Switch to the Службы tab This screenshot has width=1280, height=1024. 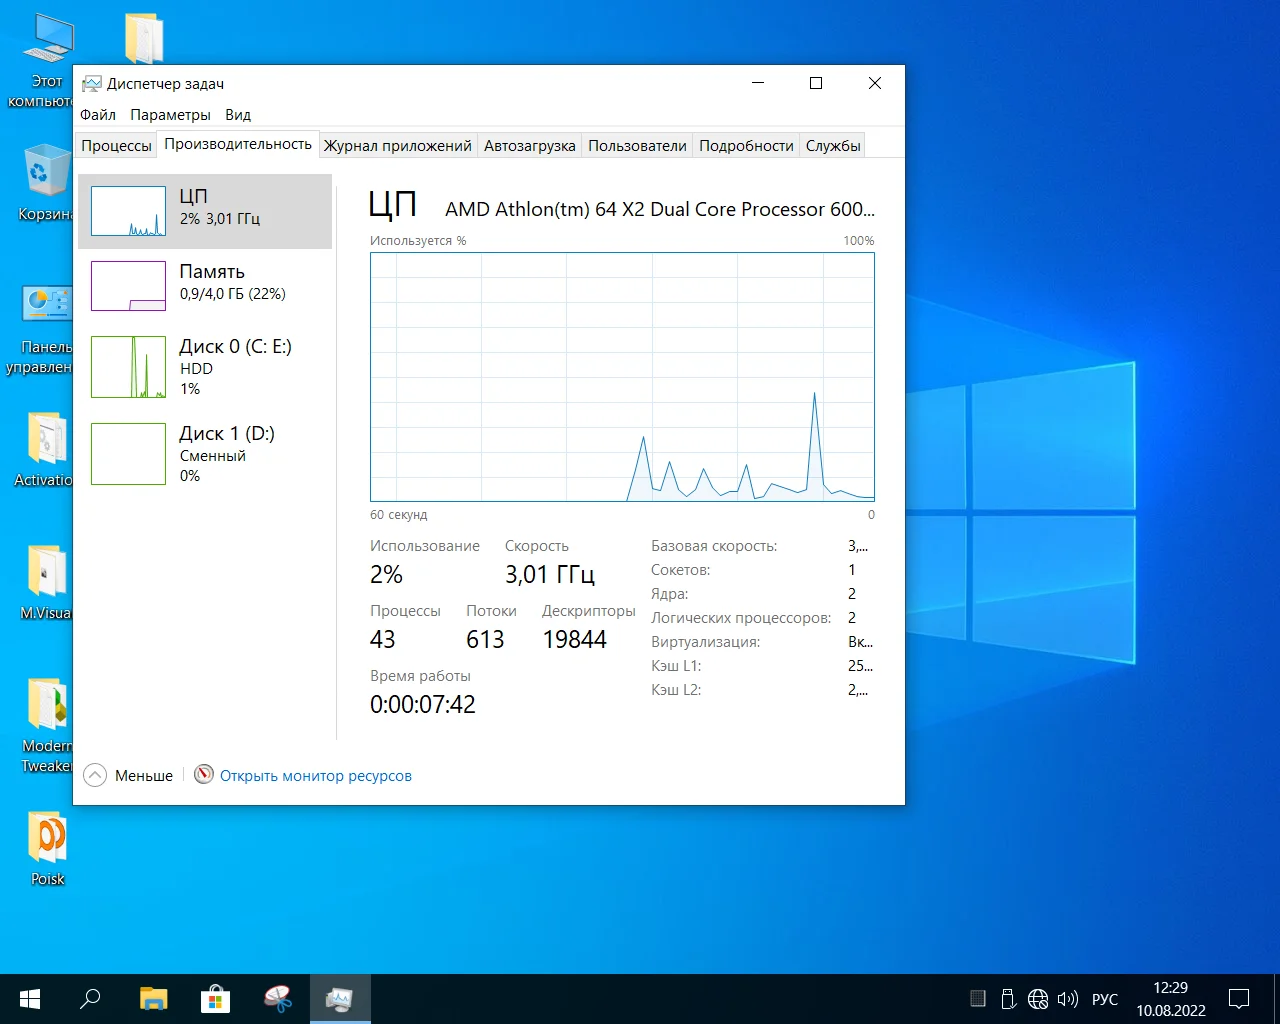pyautogui.click(x=832, y=146)
